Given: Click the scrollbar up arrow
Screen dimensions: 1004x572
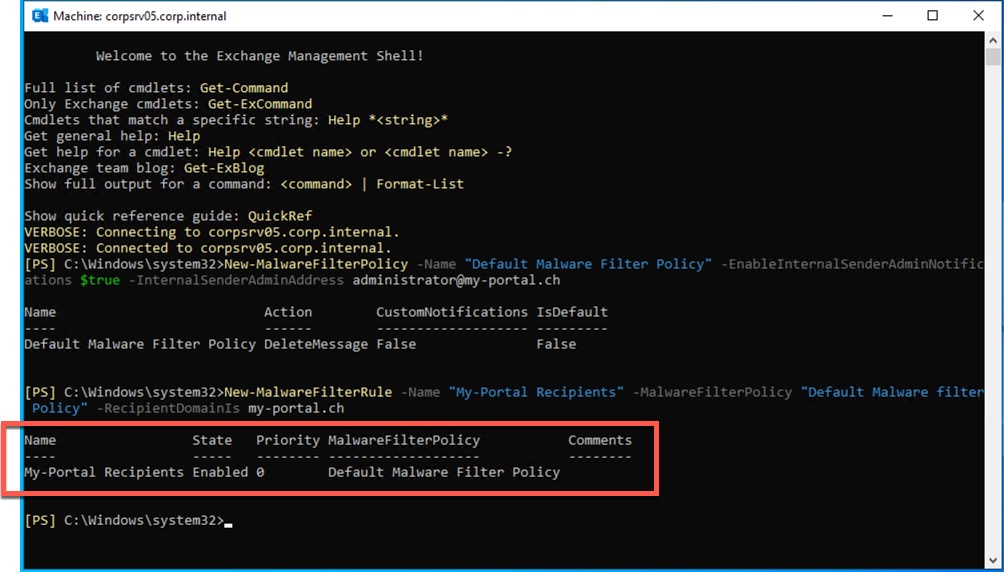Looking at the screenshot, I should tap(994, 42).
